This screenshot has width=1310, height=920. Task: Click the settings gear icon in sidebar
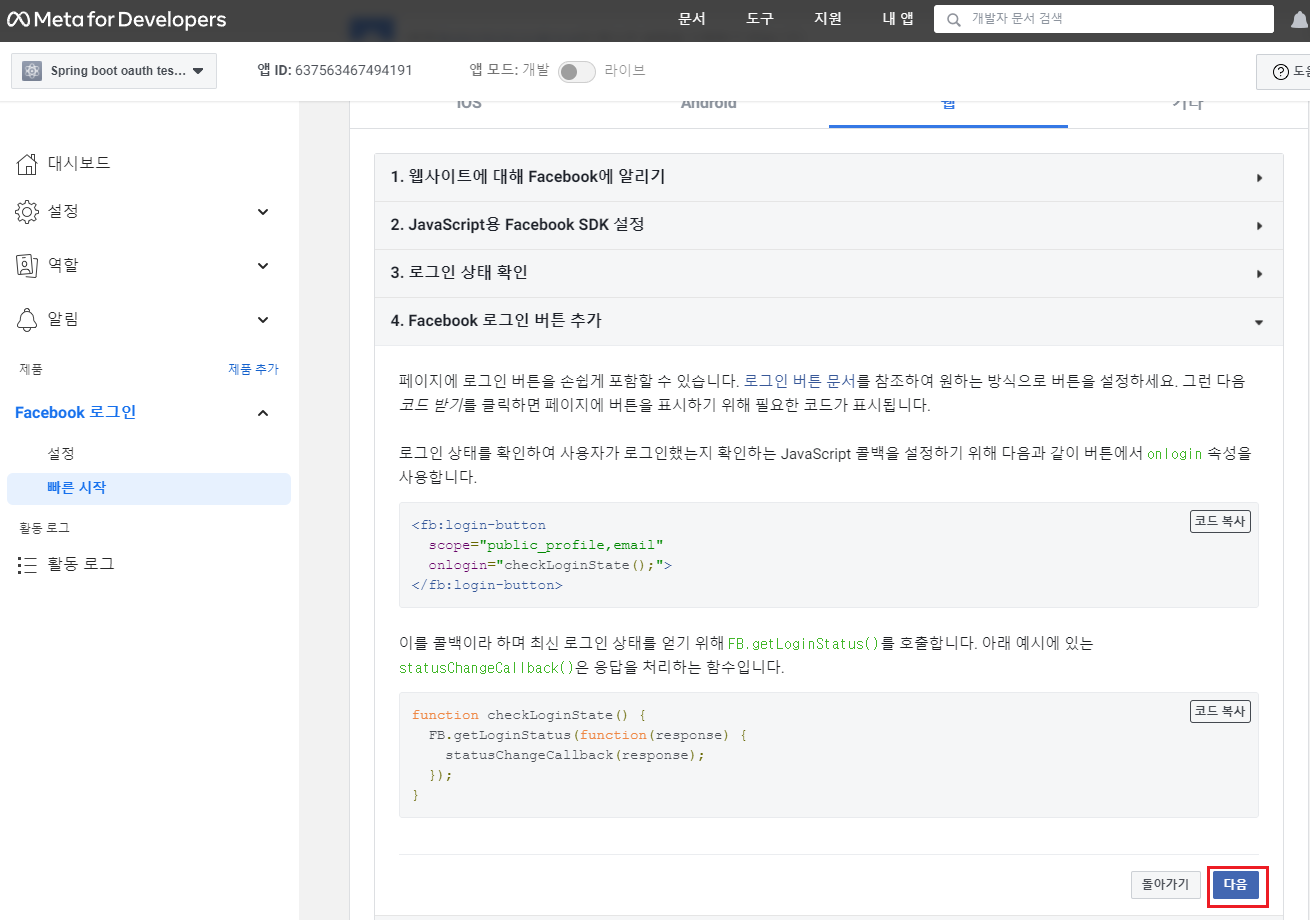pos(26,211)
